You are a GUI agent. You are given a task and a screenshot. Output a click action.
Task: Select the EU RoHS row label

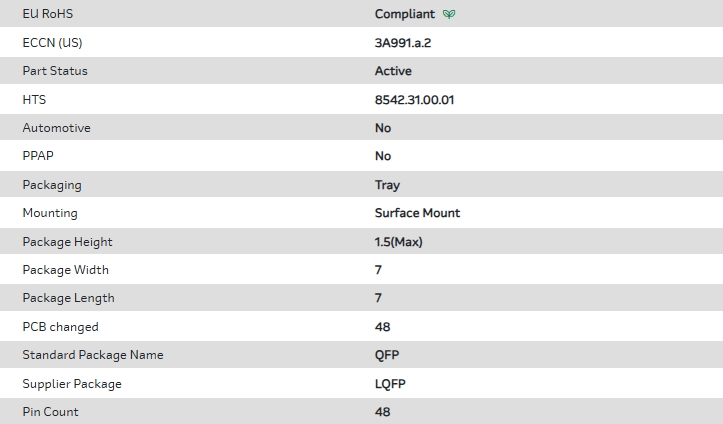48,15
